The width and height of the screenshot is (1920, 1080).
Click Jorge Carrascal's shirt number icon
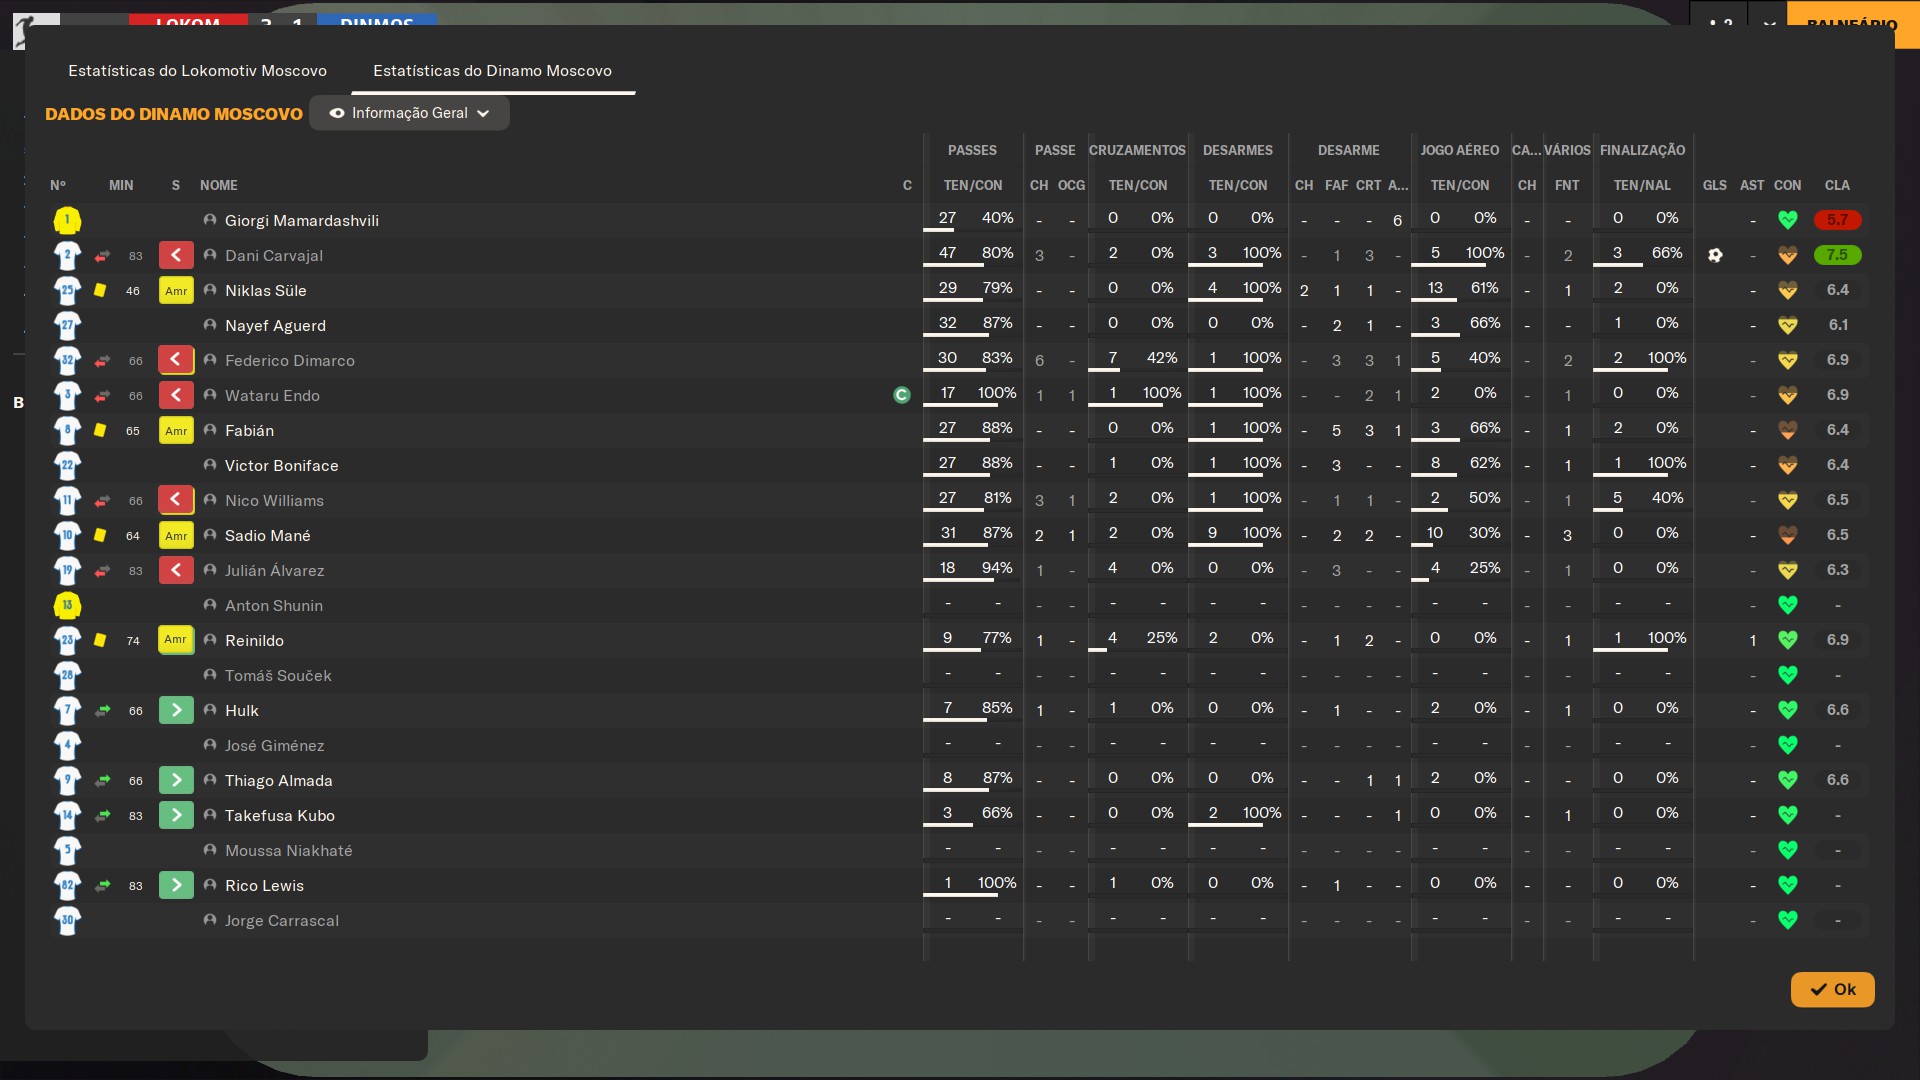tap(67, 920)
